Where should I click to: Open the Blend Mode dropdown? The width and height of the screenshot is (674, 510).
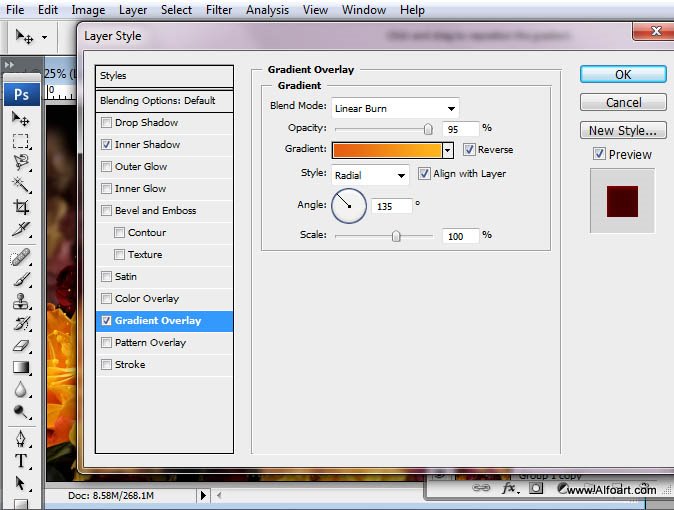tap(395, 108)
